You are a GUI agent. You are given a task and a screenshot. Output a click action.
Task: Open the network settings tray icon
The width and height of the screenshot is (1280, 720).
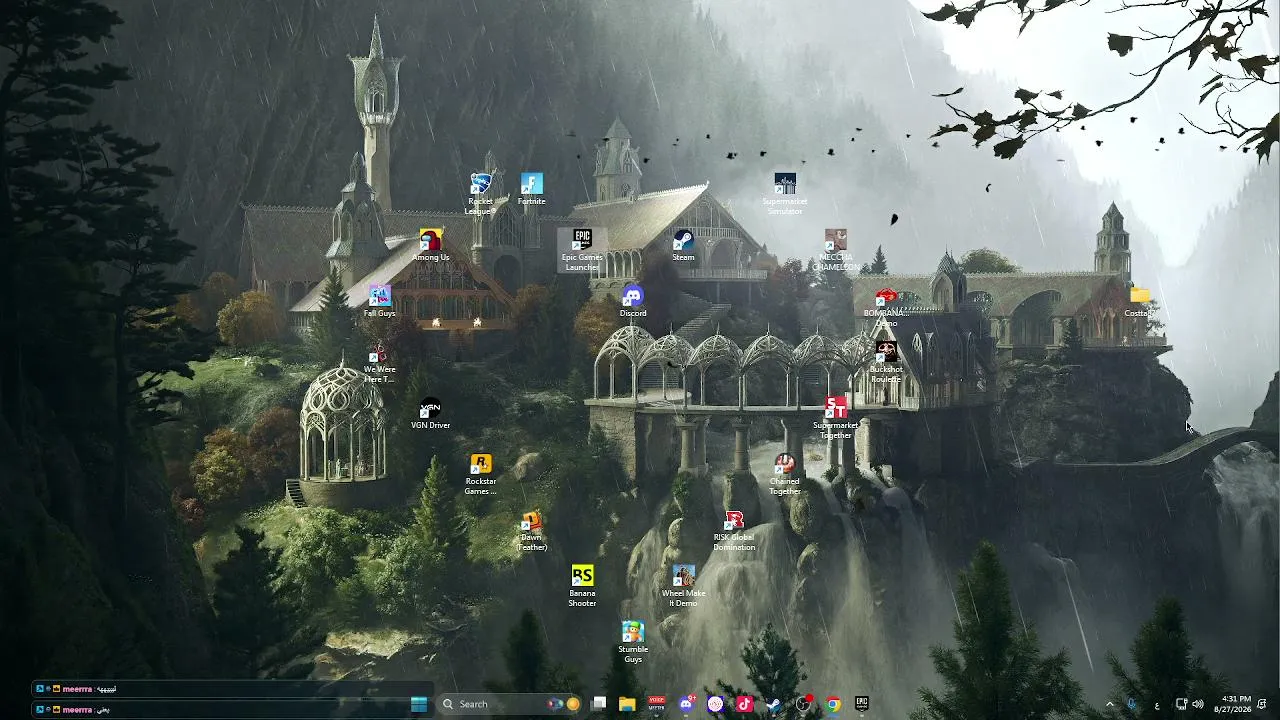pyautogui.click(x=1181, y=704)
